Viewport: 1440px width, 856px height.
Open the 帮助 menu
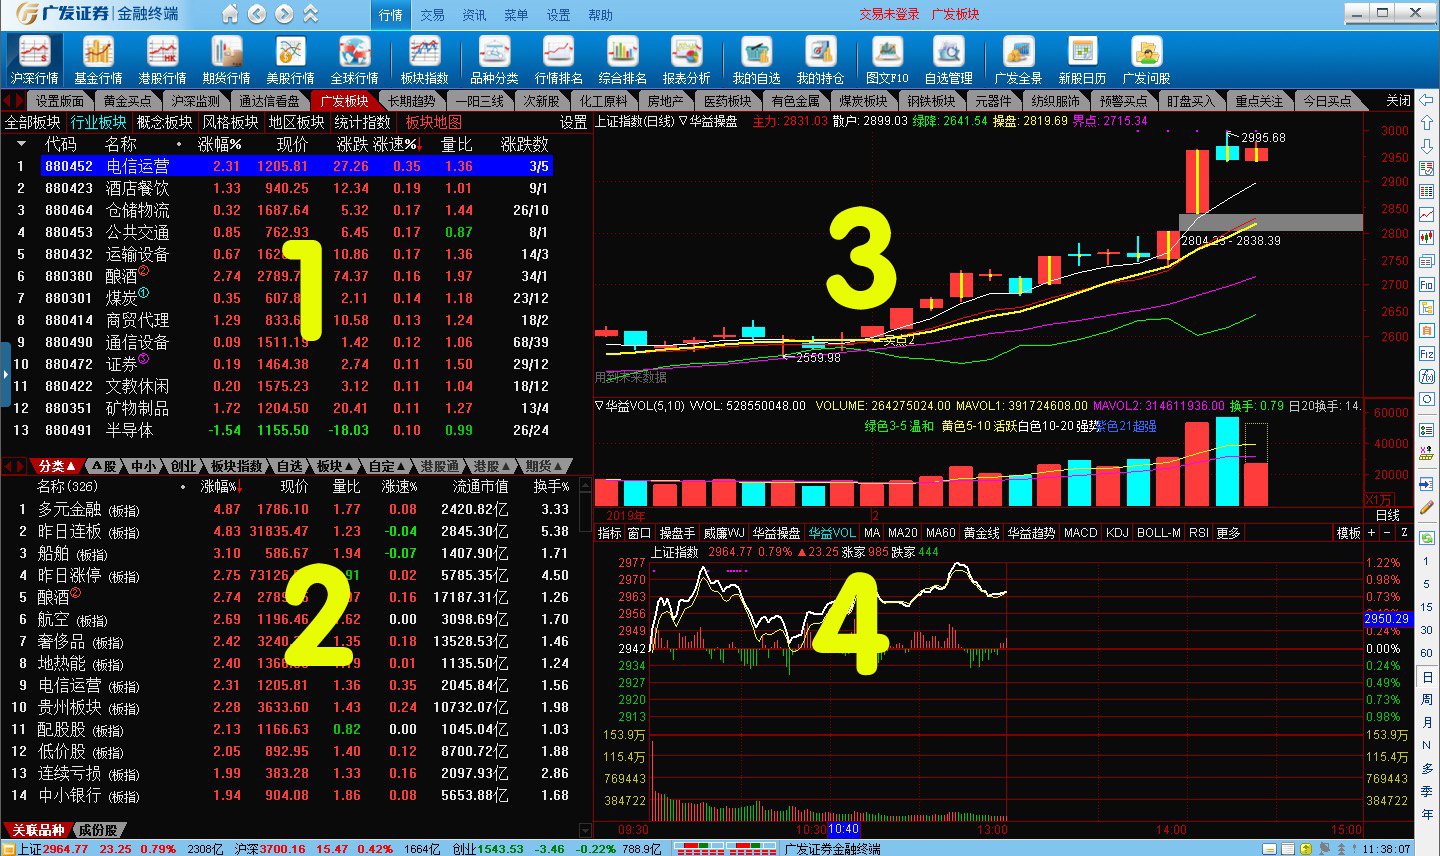pos(600,15)
